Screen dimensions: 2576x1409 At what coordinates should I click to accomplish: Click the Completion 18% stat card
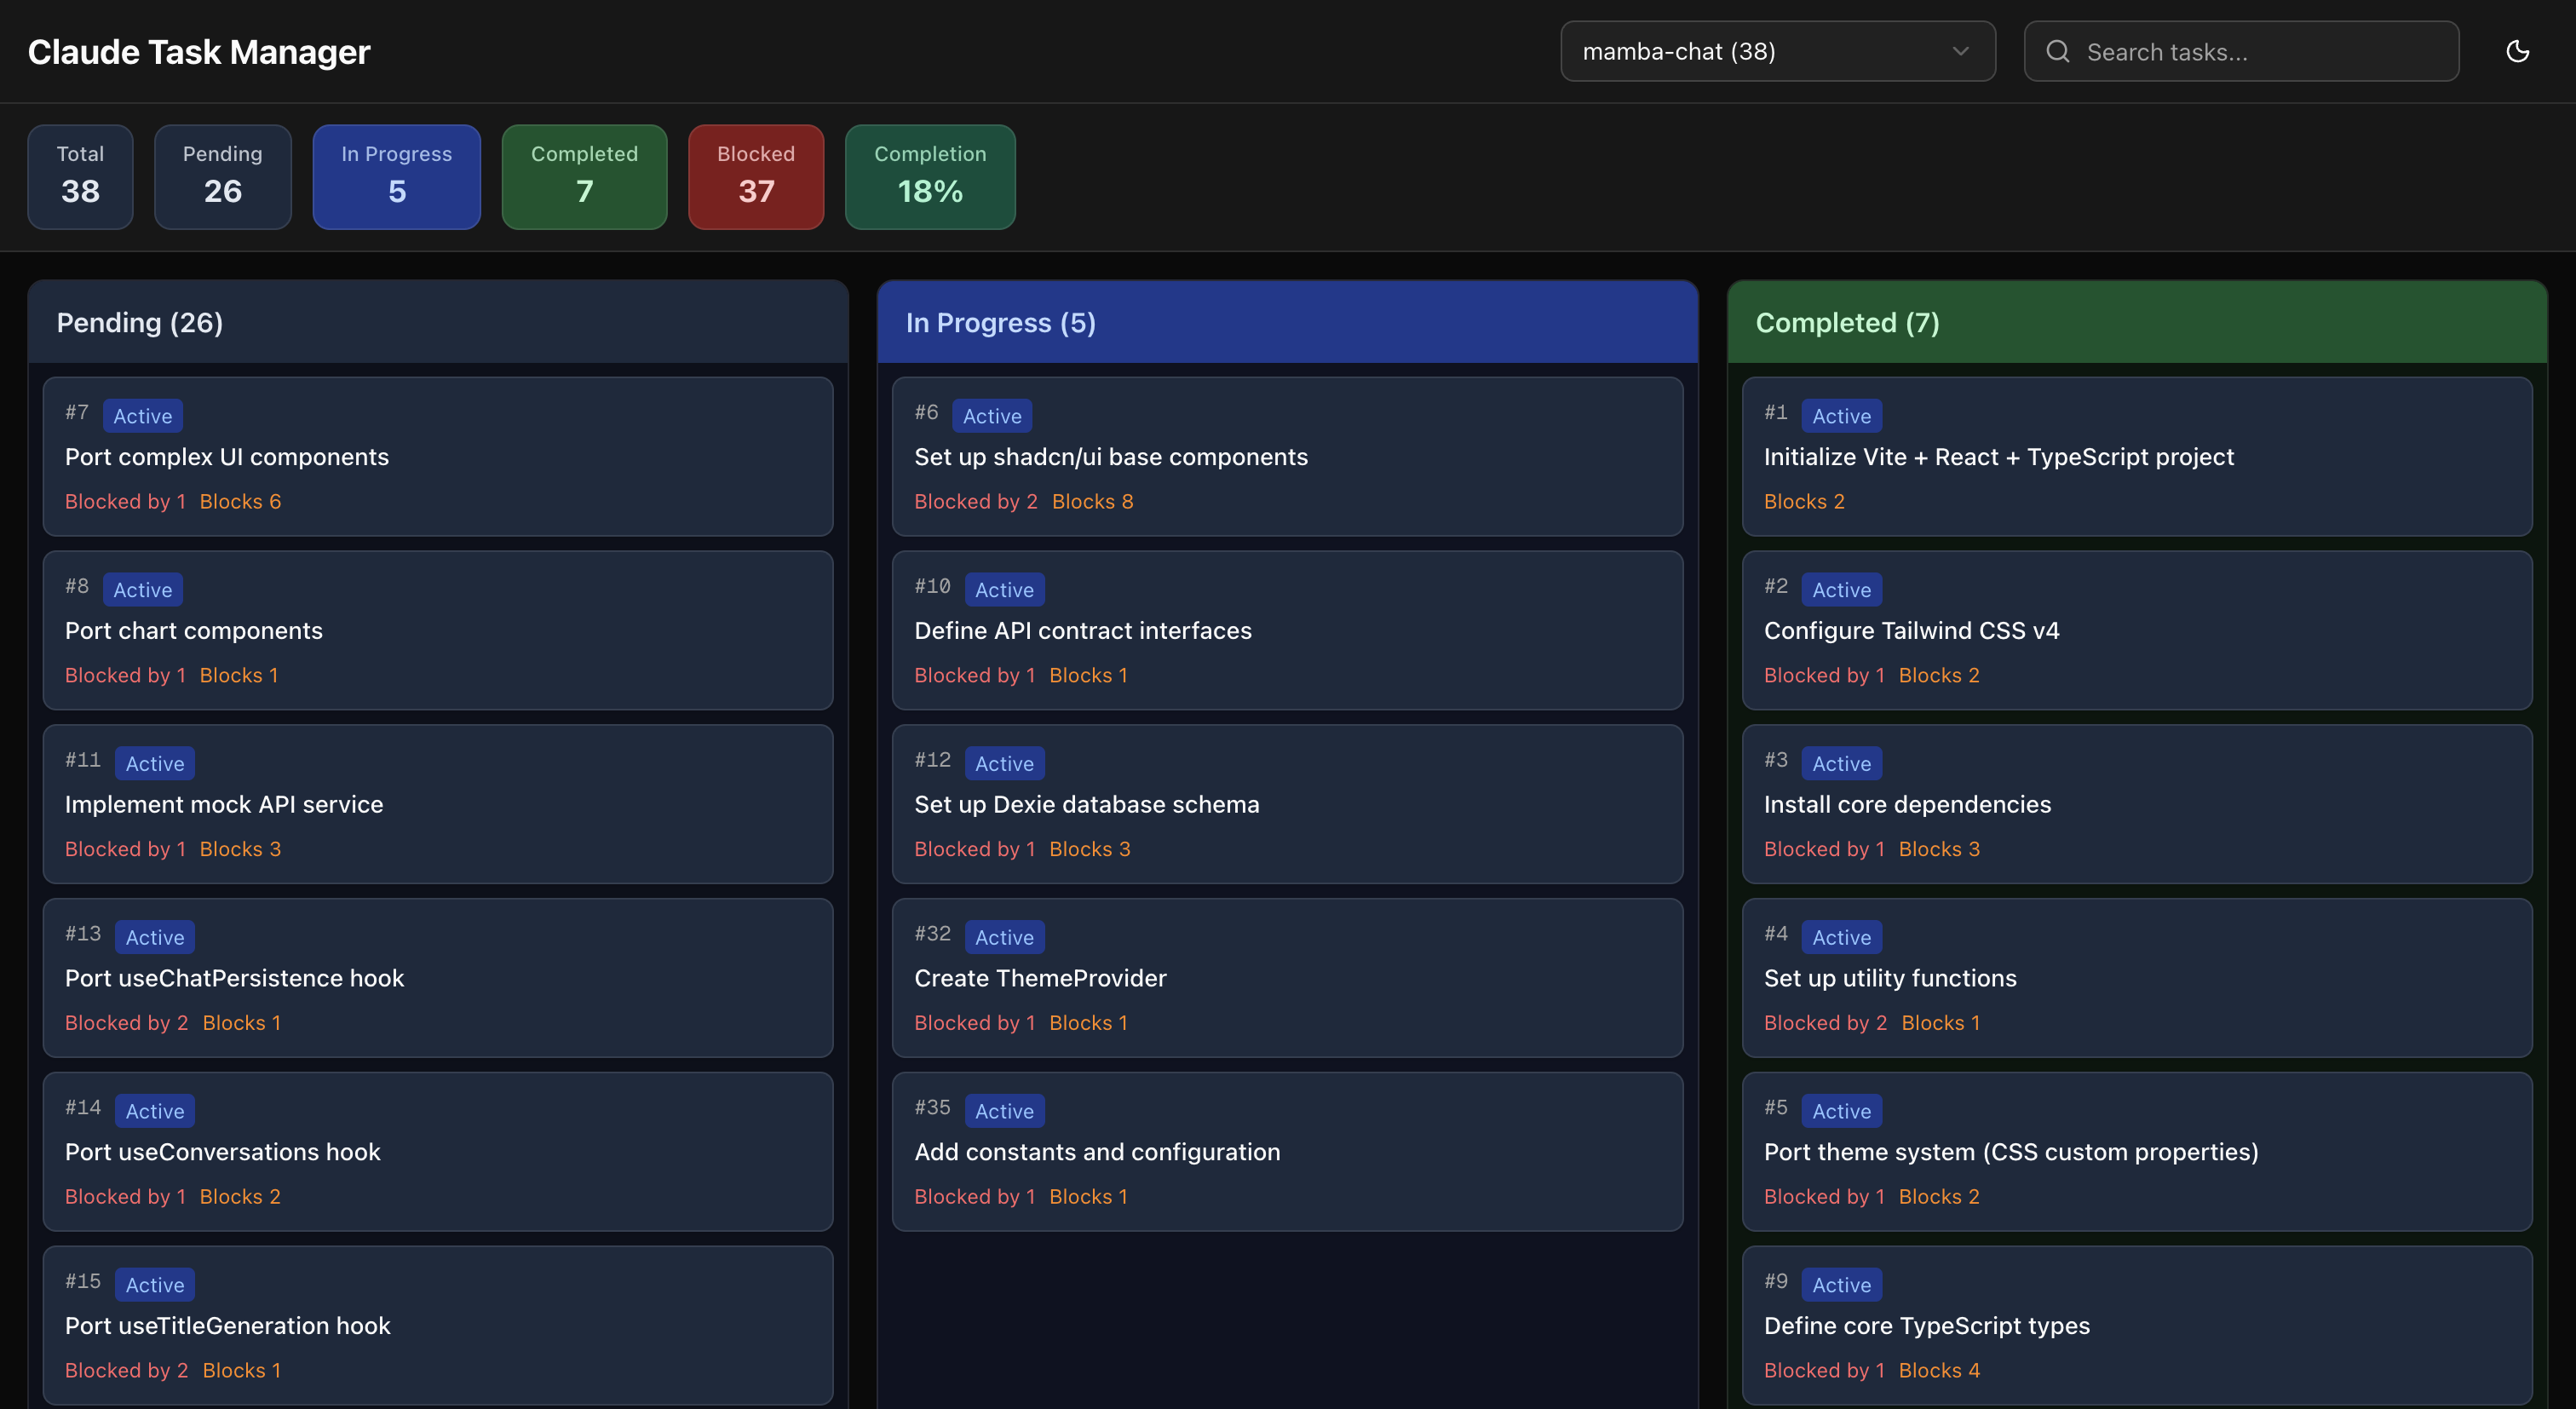pyautogui.click(x=930, y=176)
